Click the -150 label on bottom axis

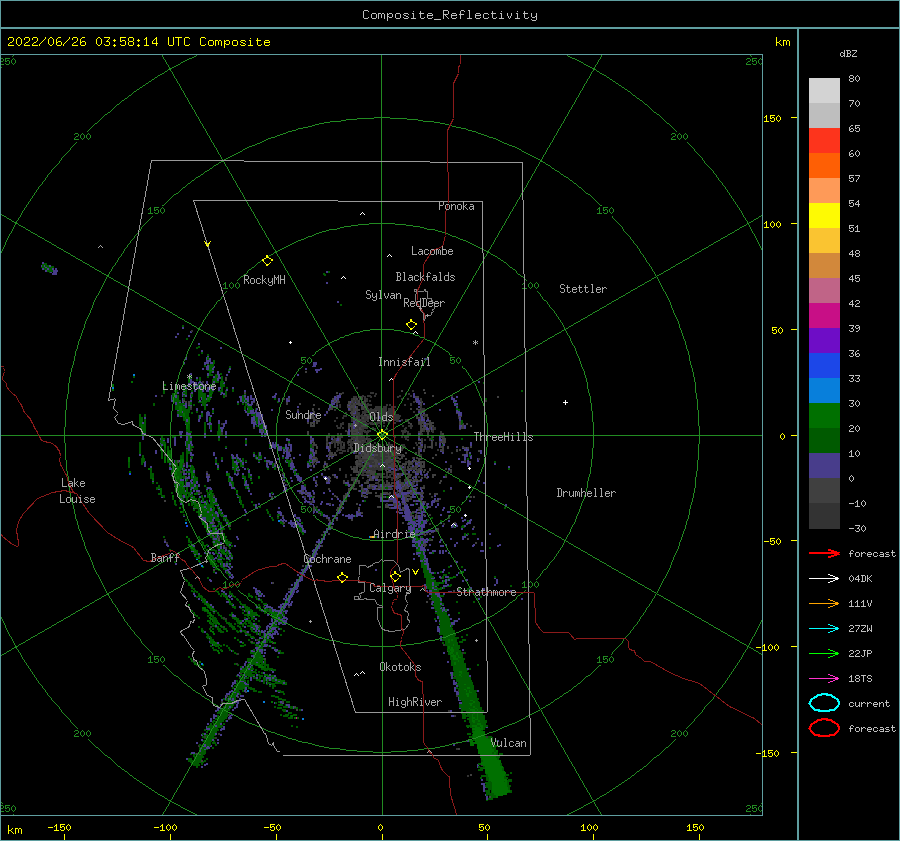coord(59,827)
